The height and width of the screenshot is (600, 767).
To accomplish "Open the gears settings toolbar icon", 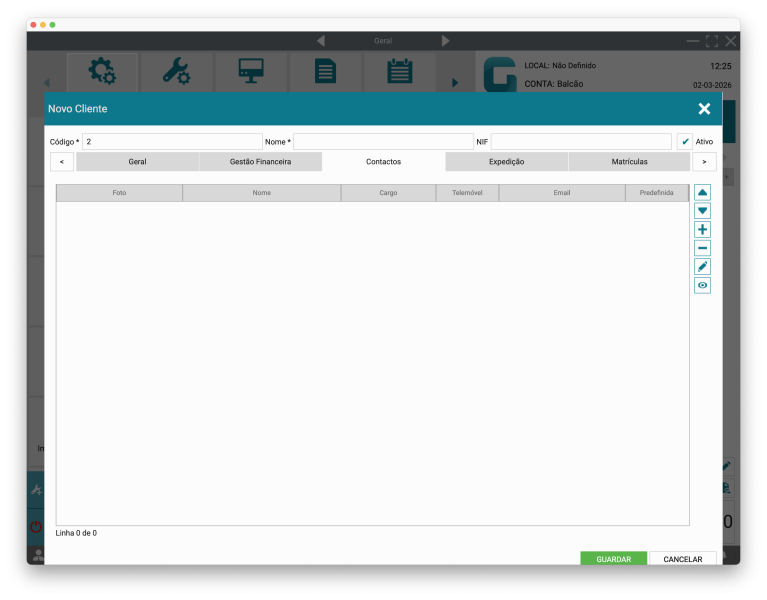I will click(102, 72).
